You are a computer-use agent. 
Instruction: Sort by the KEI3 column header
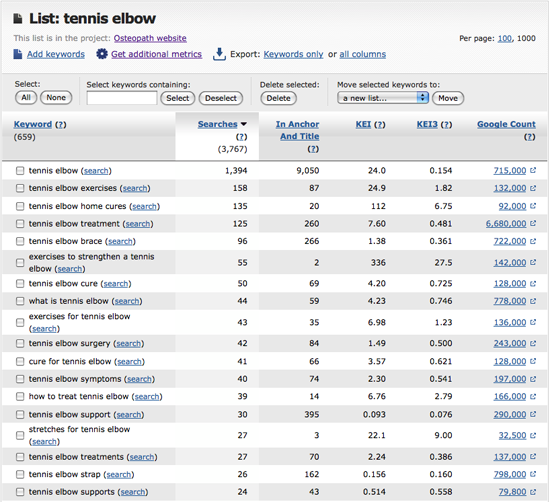[427, 125]
